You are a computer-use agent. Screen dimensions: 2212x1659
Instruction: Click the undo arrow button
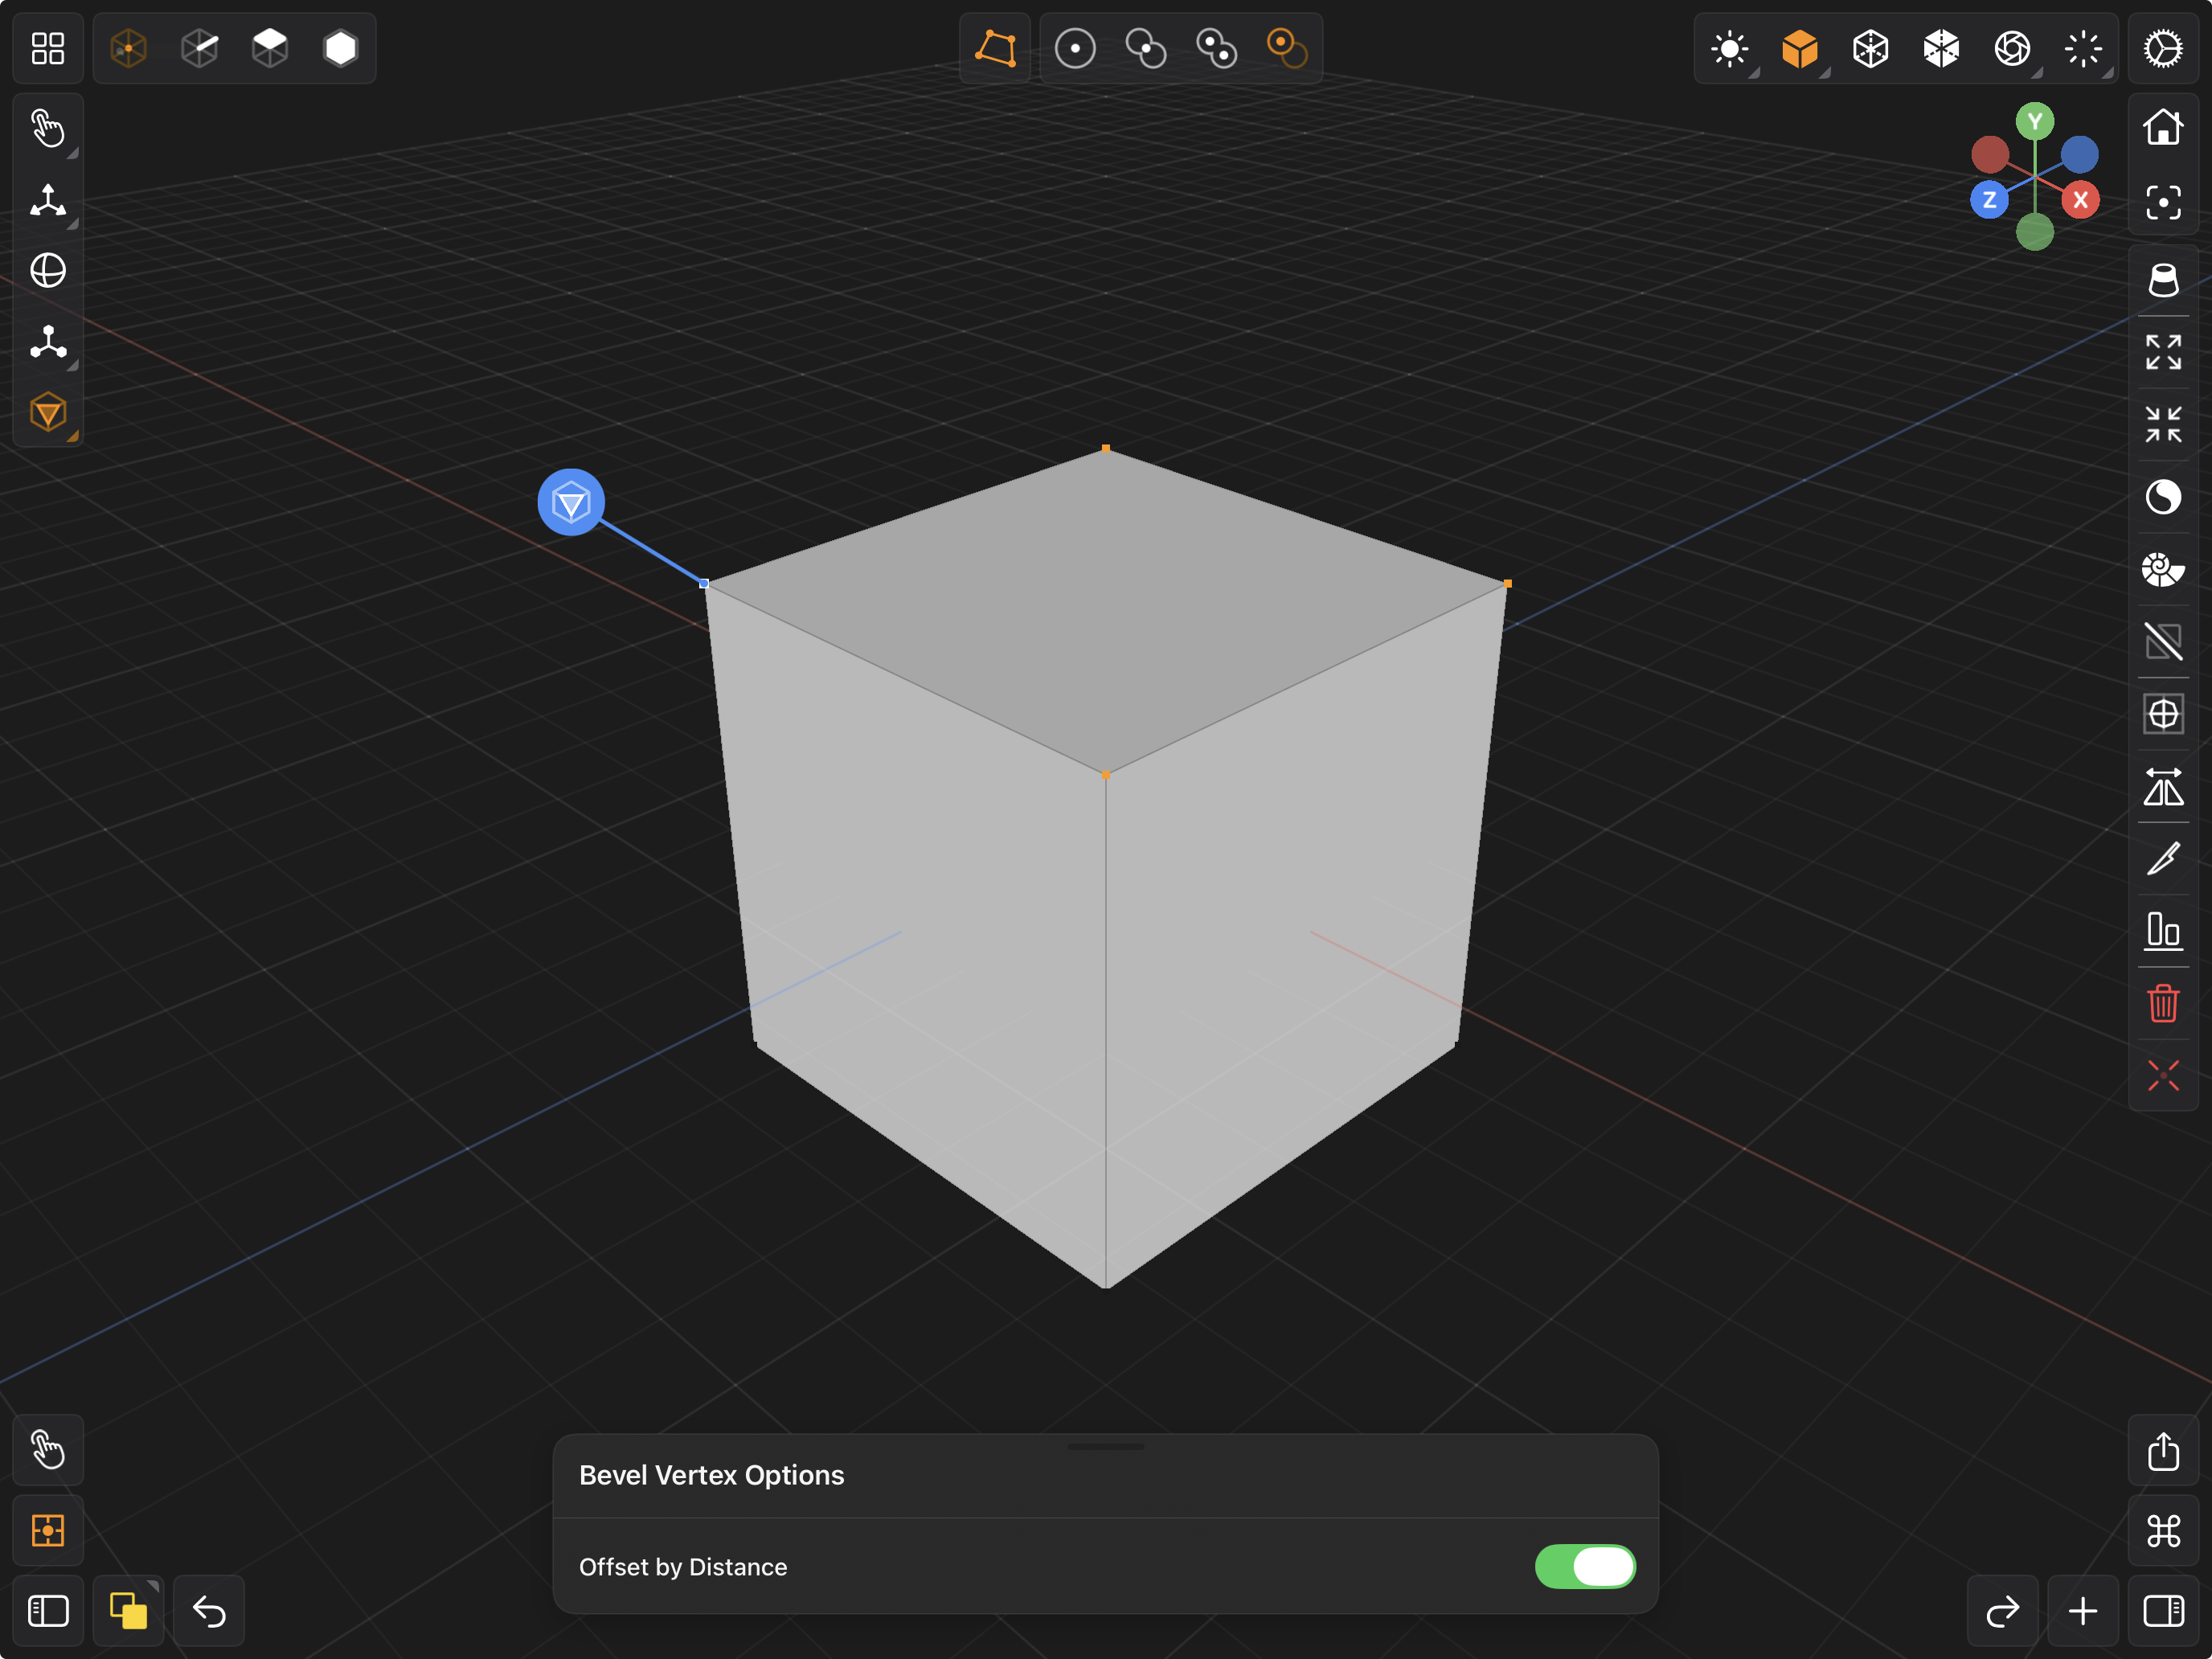(209, 1611)
